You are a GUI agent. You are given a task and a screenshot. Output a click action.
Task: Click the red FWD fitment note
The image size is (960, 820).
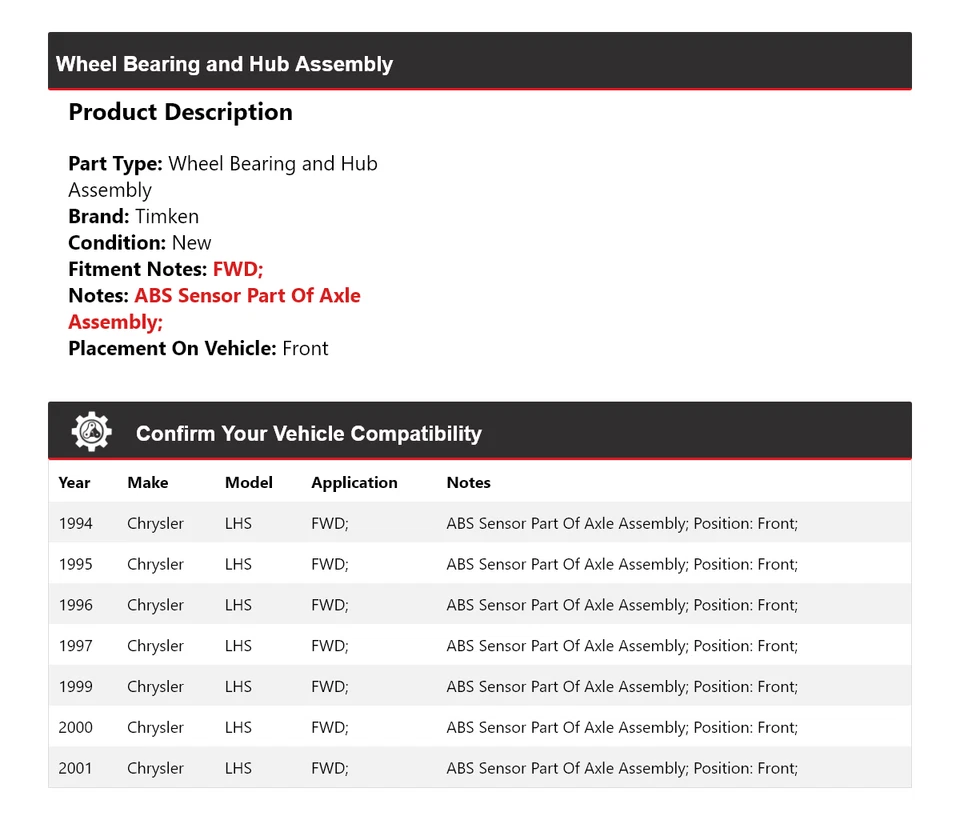238,269
